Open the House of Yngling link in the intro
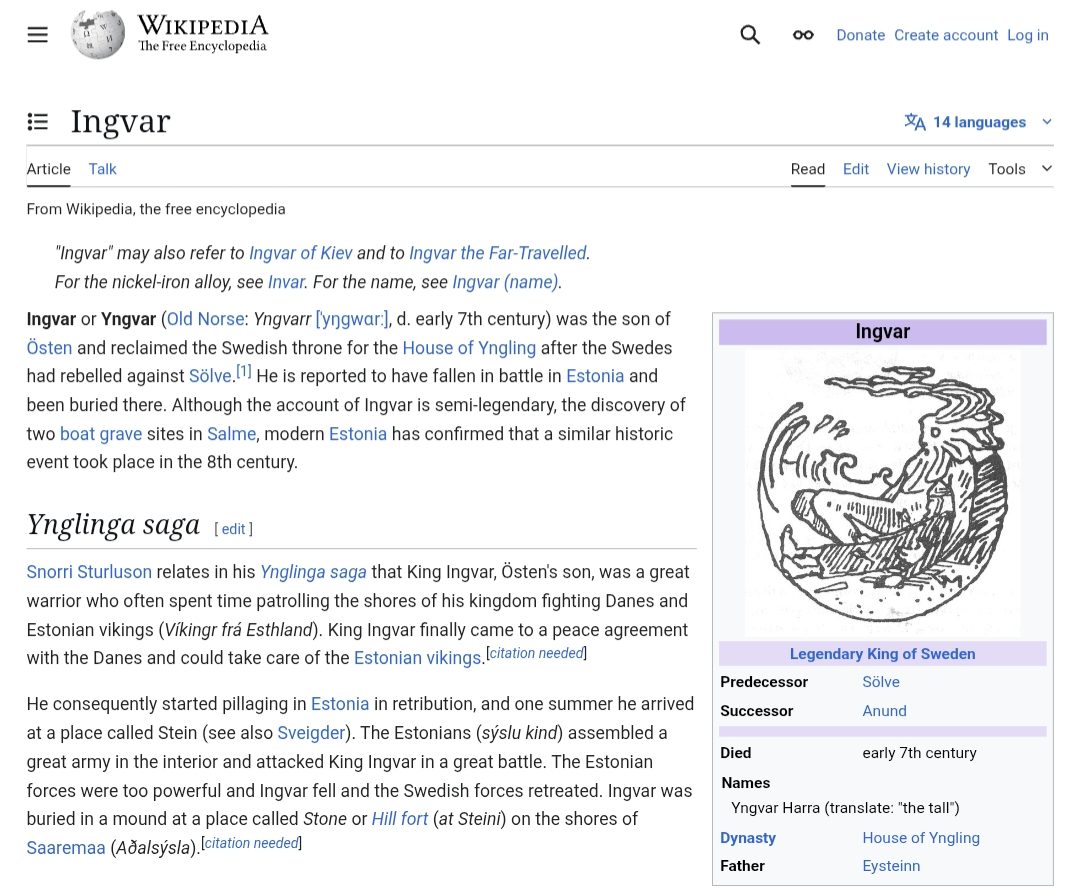The height and width of the screenshot is (890, 1080). coord(469,348)
